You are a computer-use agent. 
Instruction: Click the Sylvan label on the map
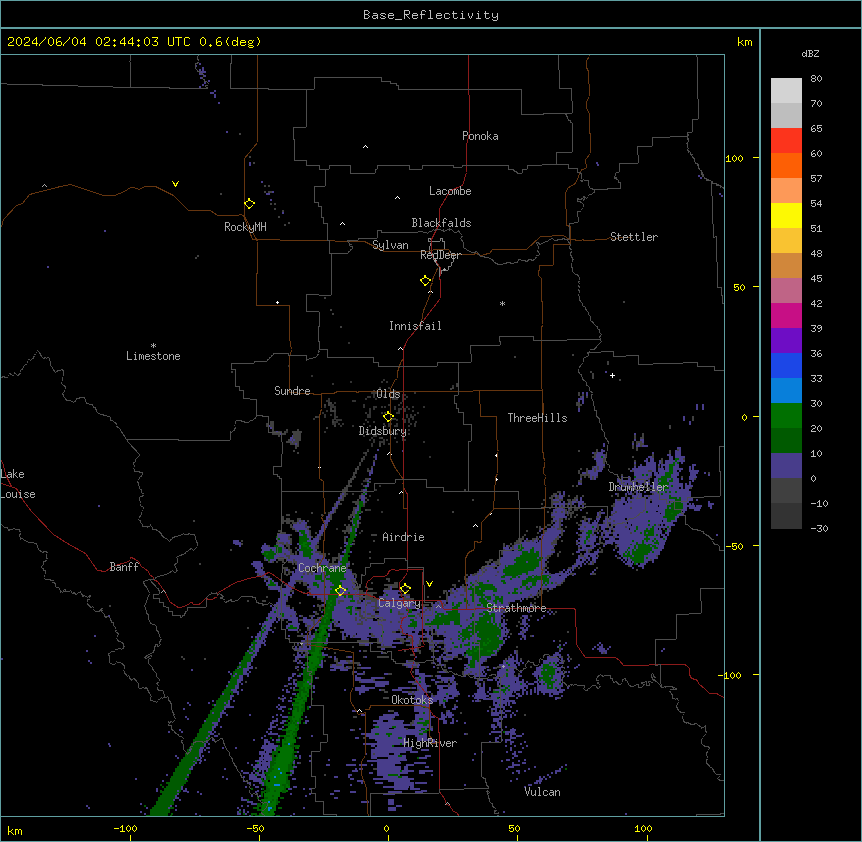[x=390, y=245]
